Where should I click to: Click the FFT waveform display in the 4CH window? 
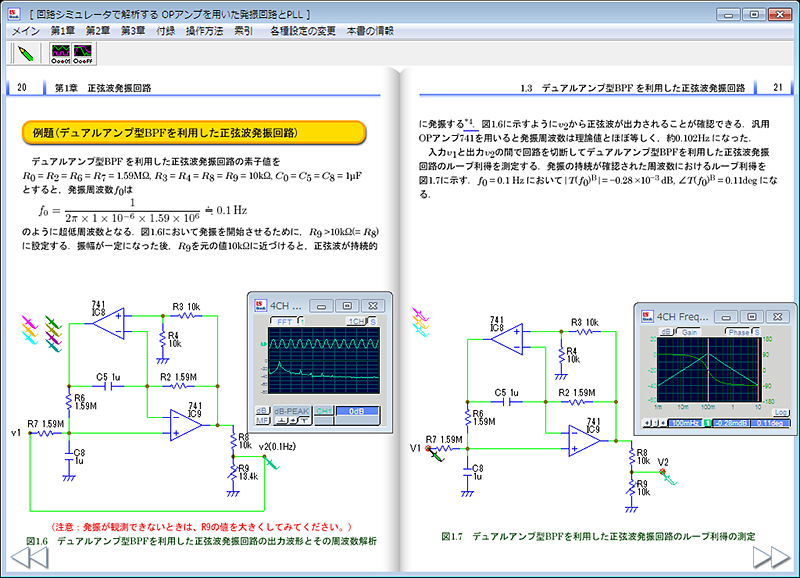click(x=323, y=360)
